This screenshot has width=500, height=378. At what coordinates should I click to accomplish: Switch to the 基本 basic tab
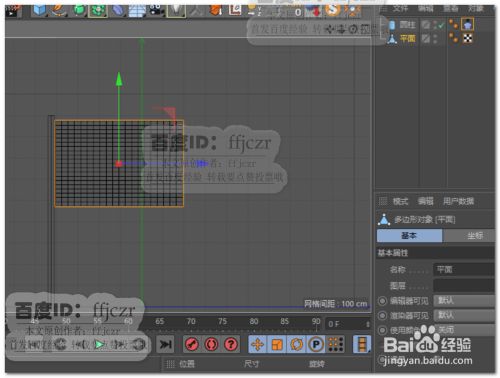click(409, 236)
